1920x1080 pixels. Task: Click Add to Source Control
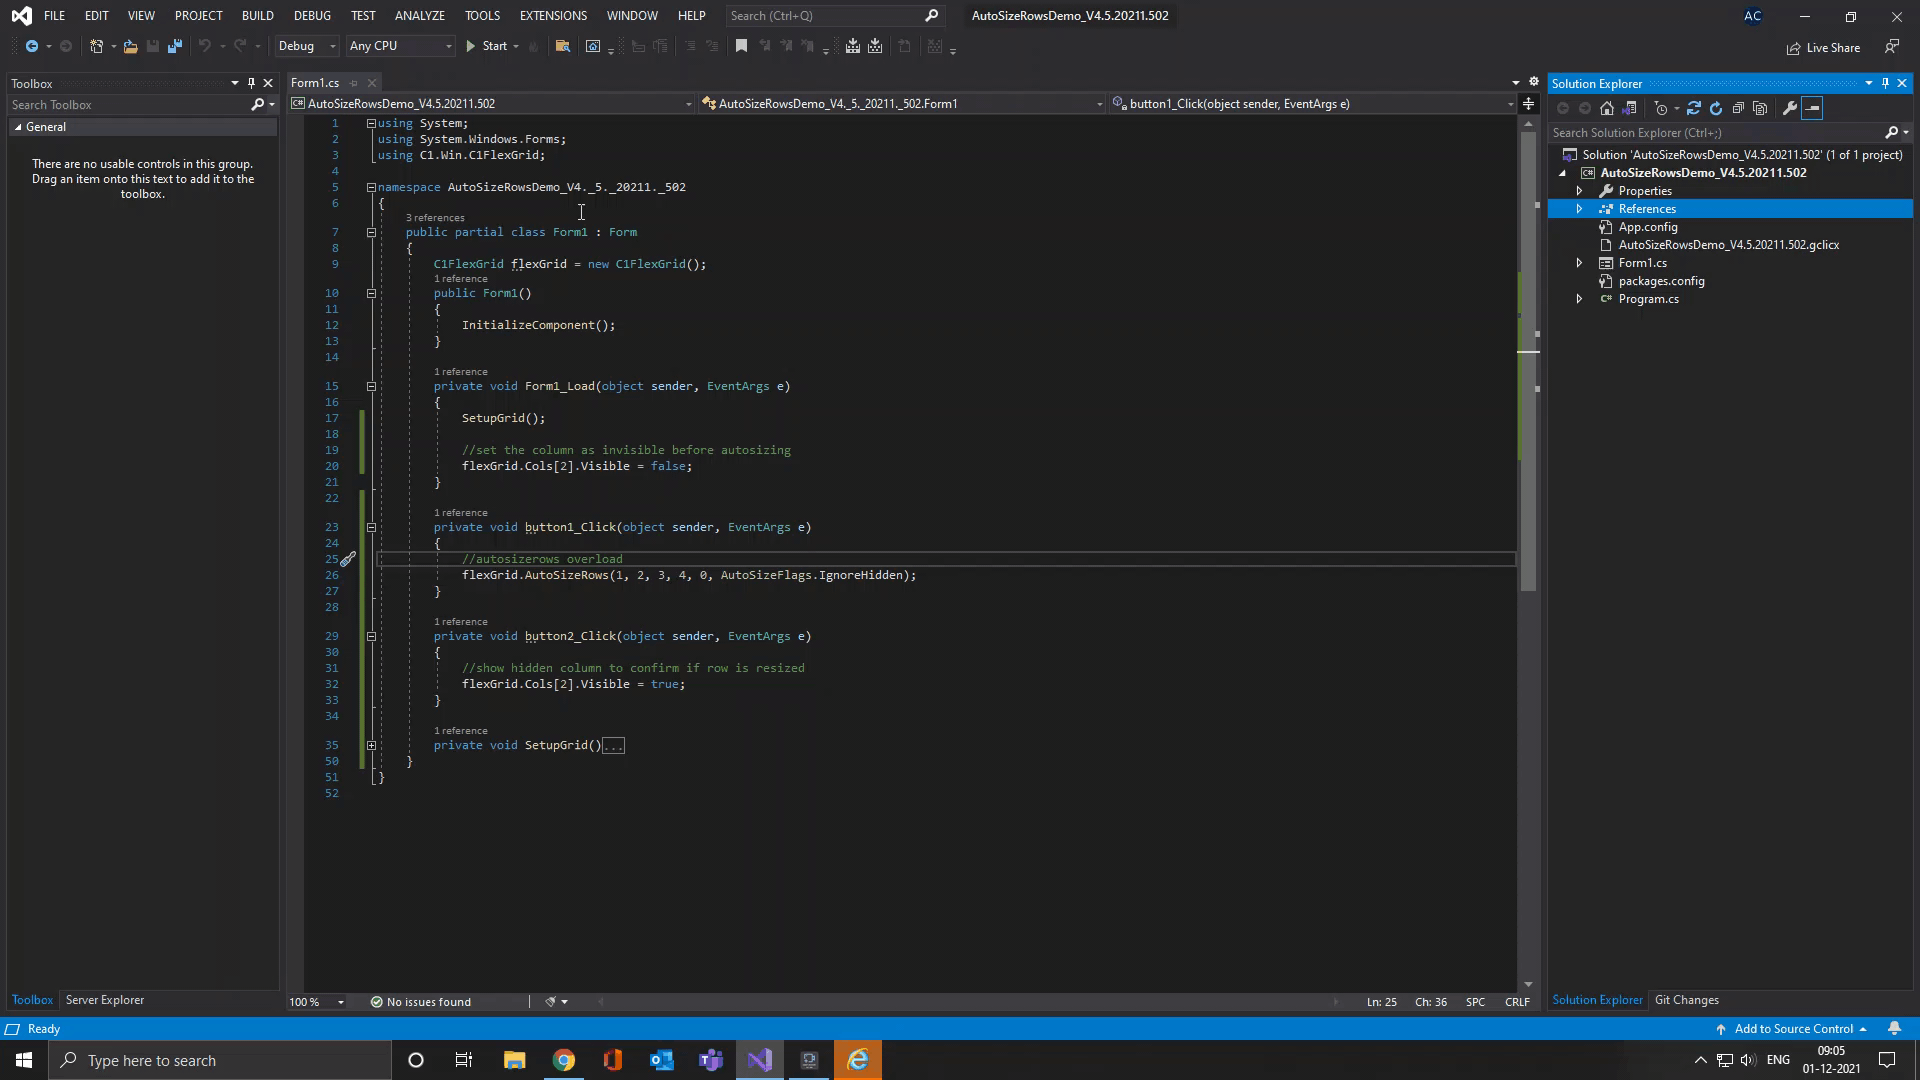pos(1793,1029)
